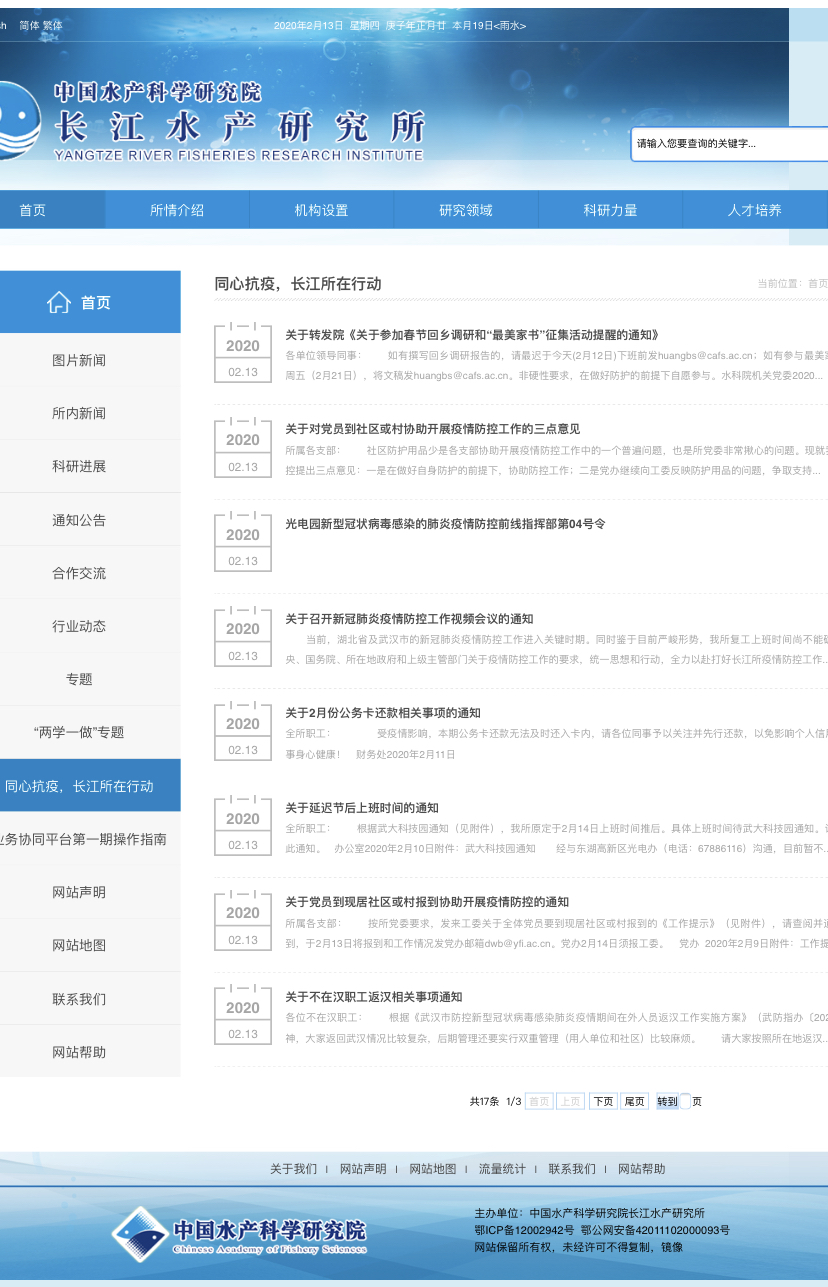Select 所内新闻 in the sidebar
Viewport: 828px width, 1287px height.
(x=90, y=413)
